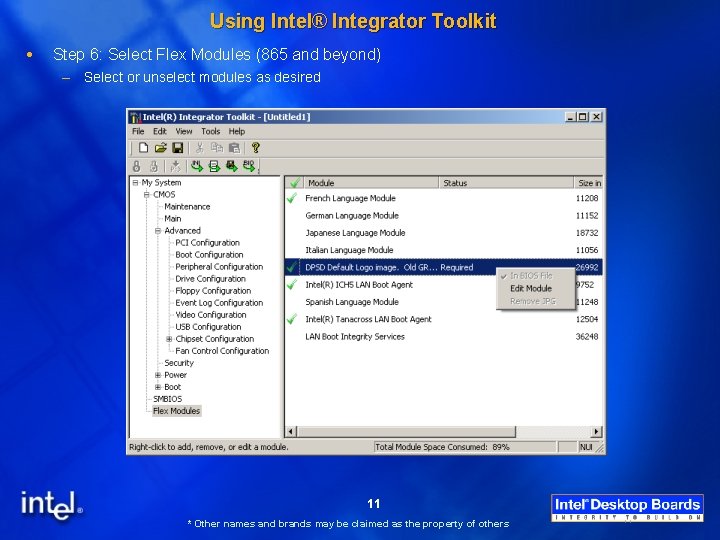Image resolution: width=720 pixels, height=540 pixels.
Task: Toggle the DPSD Default Logo image checkmark
Action: (x=292, y=267)
